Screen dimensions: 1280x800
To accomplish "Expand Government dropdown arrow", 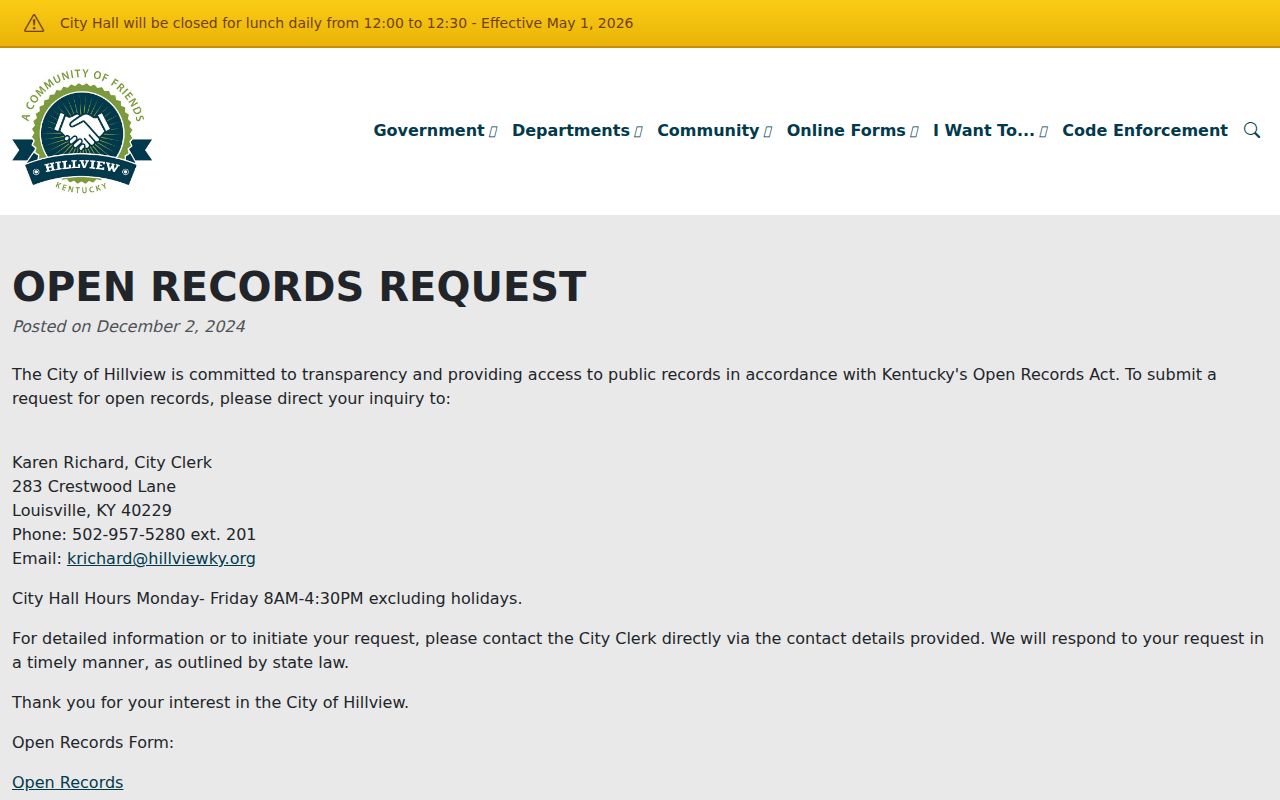I will click(493, 131).
